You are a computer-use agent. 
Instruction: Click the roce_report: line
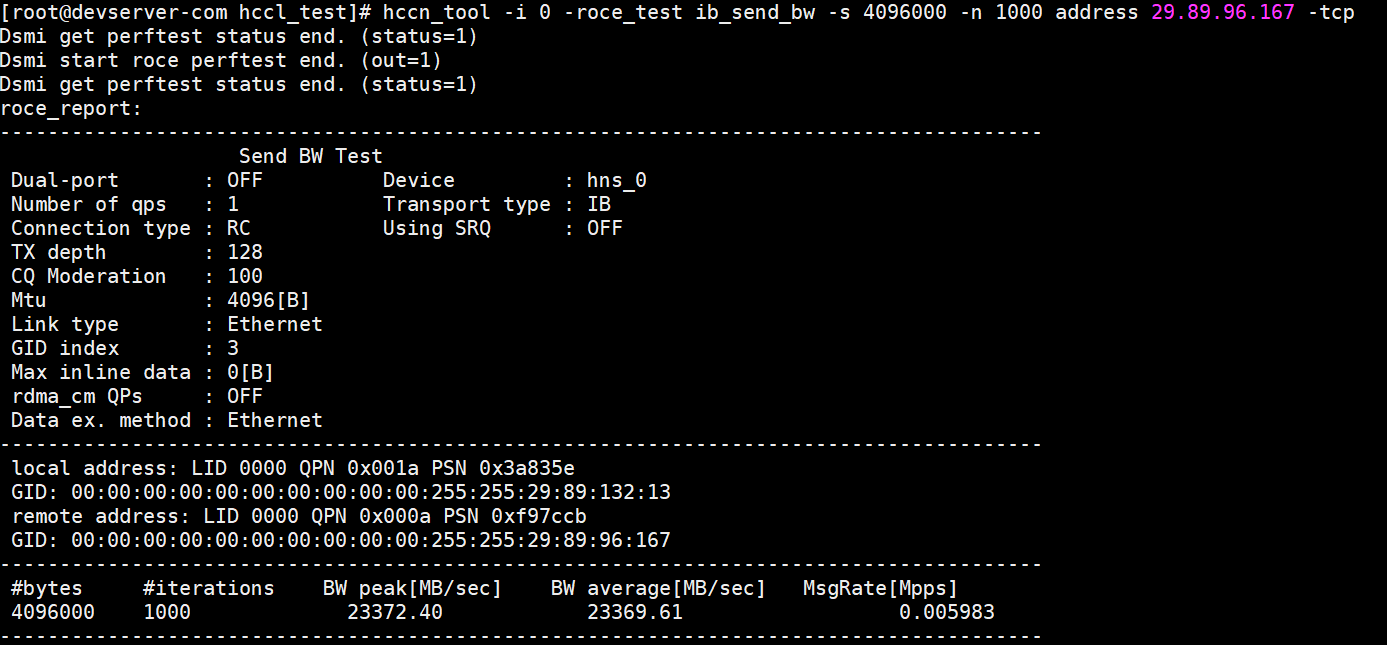pyautogui.click(x=72, y=108)
